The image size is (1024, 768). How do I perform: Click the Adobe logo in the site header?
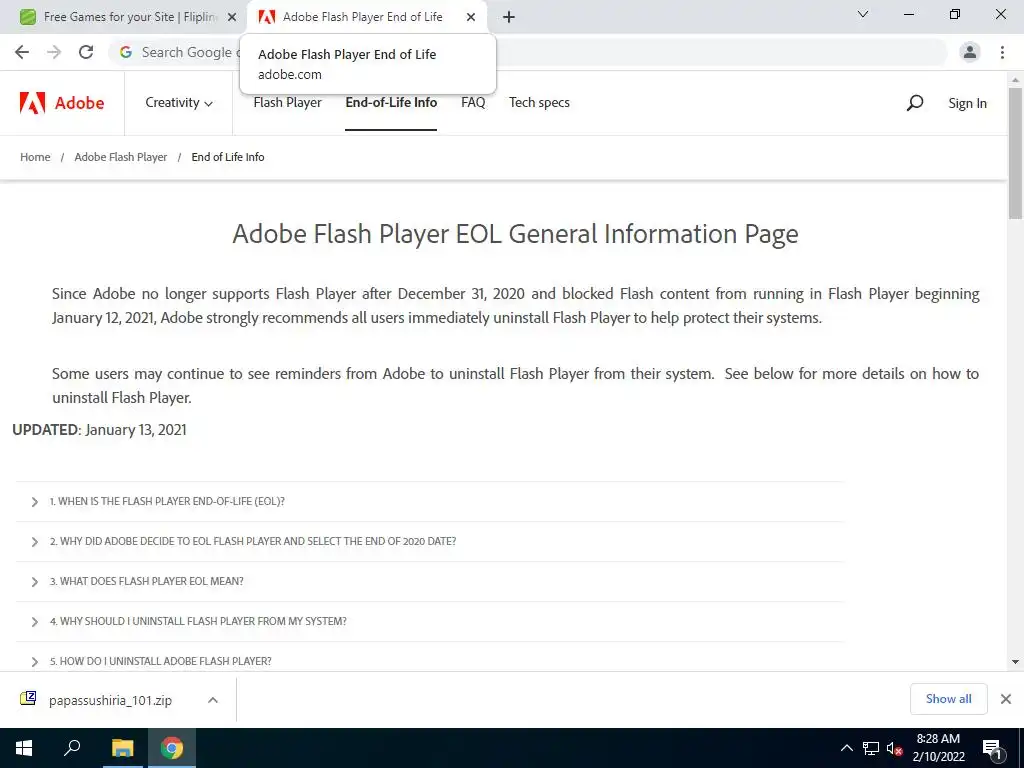(62, 103)
